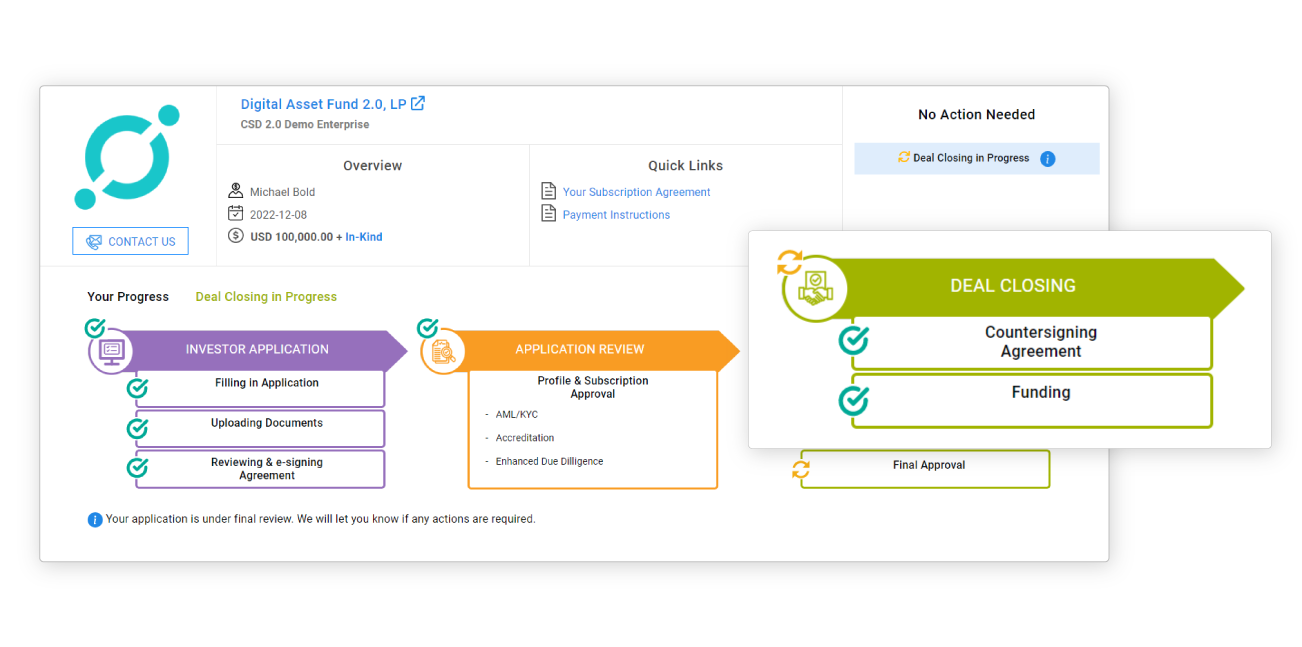Image resolution: width=1302 pixels, height=647 pixels.
Task: Click the CSD 2.0 Demo Enterprise subtitle
Action: click(305, 125)
